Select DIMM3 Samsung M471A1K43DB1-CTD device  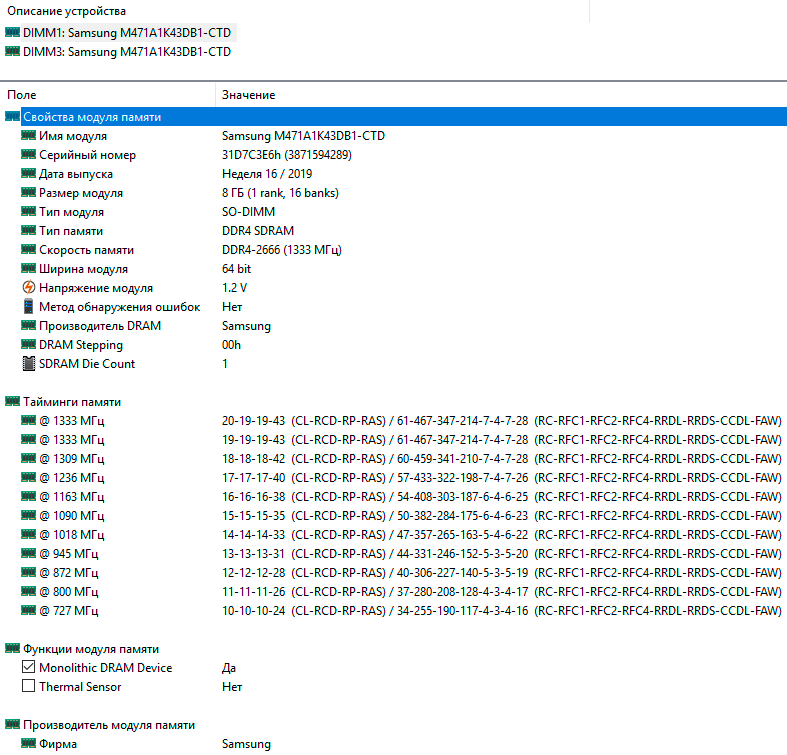click(126, 52)
